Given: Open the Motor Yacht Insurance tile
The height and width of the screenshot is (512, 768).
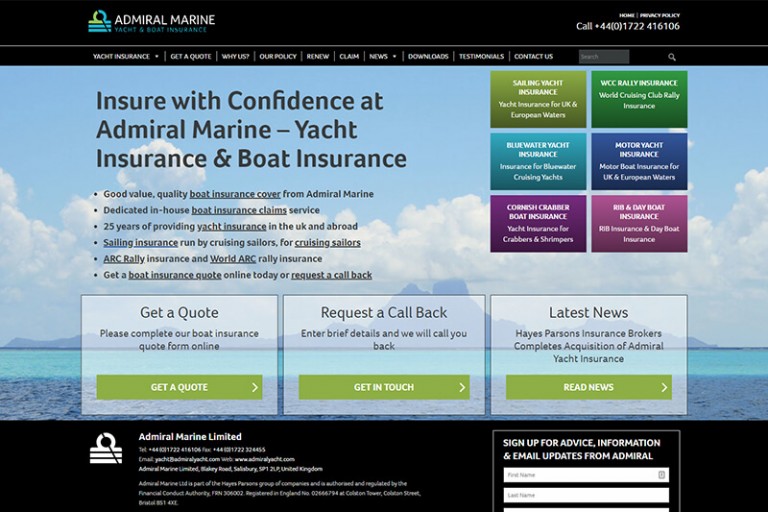Looking at the screenshot, I should pyautogui.click(x=639, y=161).
